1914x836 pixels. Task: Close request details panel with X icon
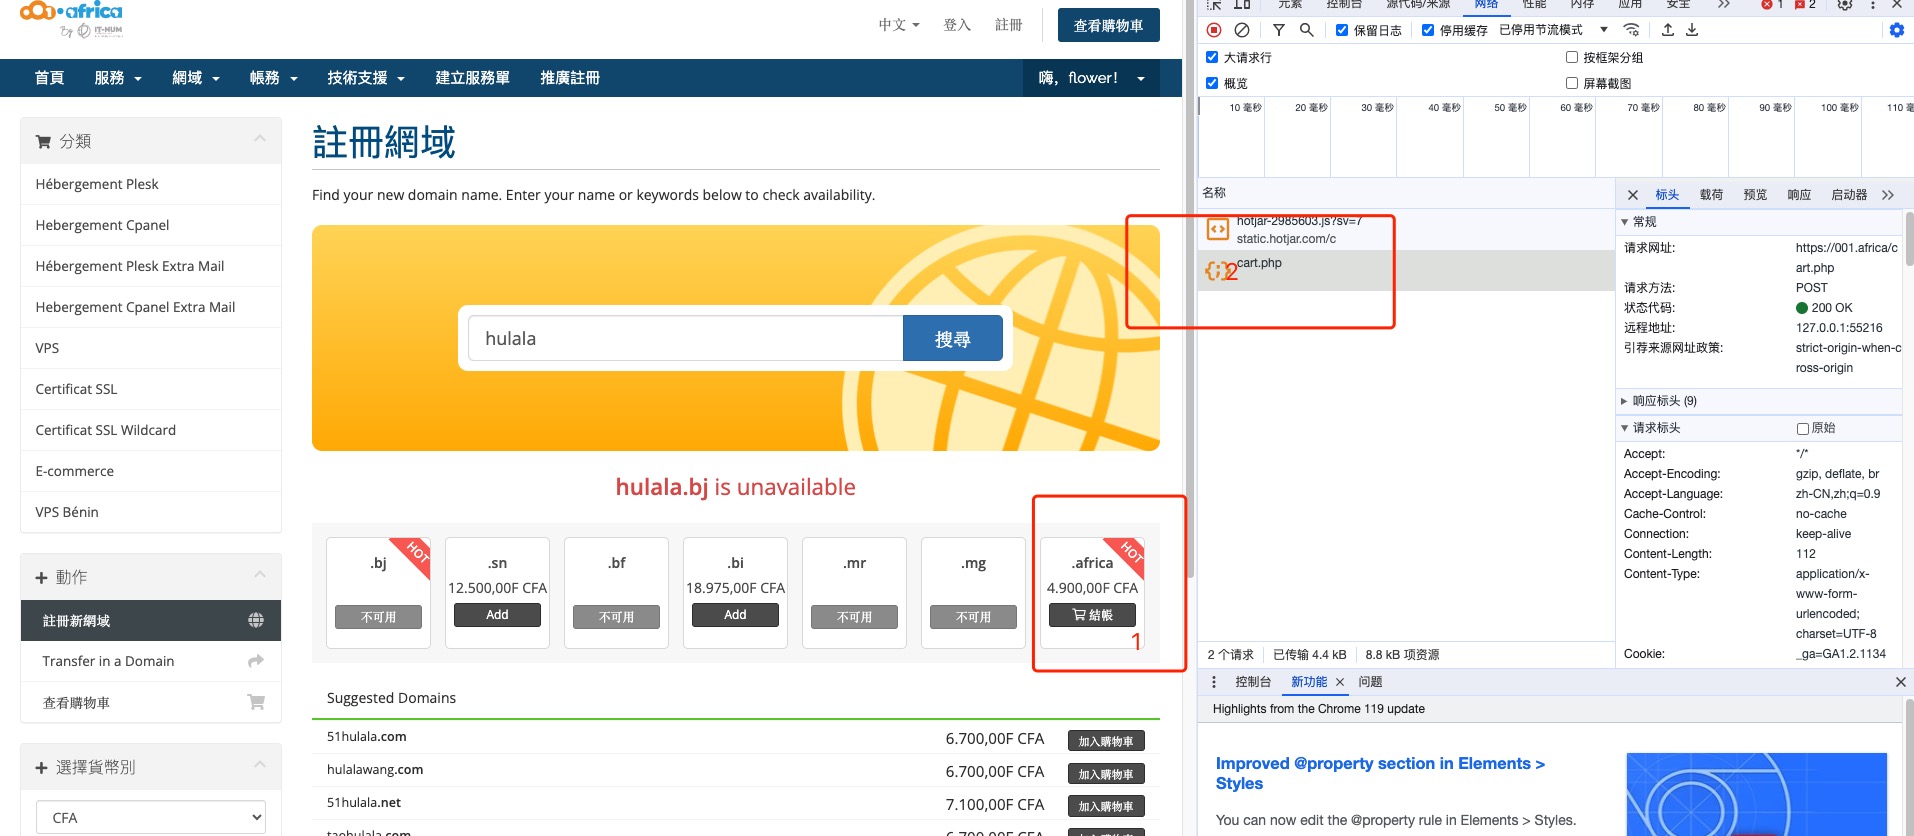pyautogui.click(x=1633, y=195)
